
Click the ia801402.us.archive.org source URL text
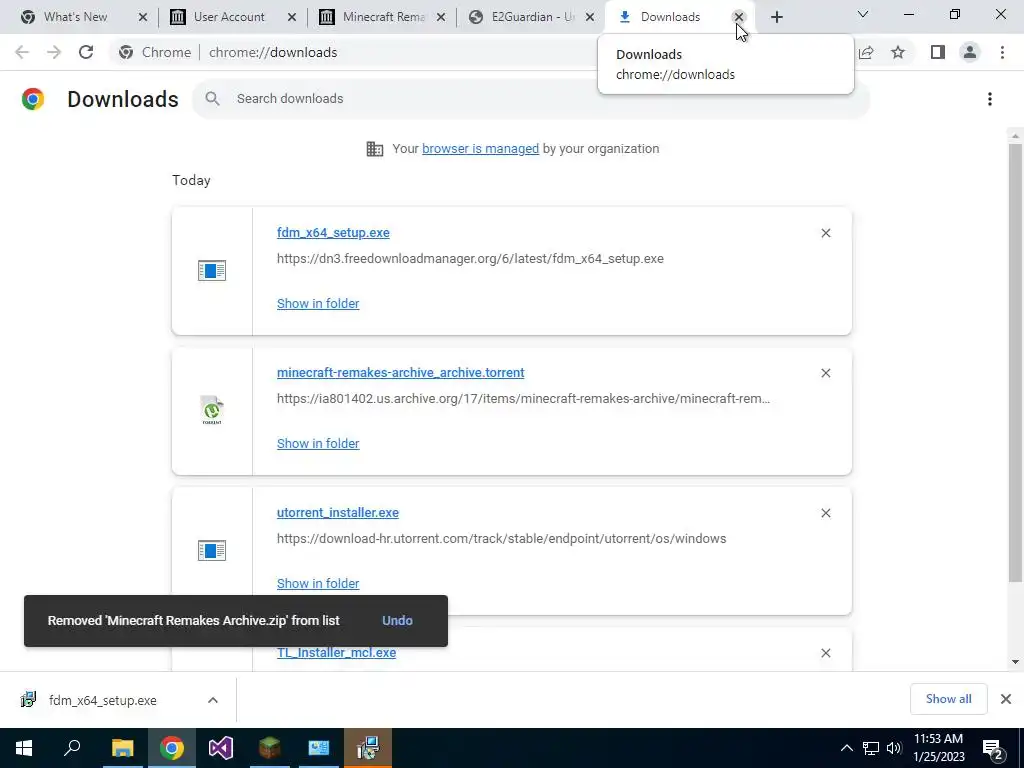click(x=523, y=398)
